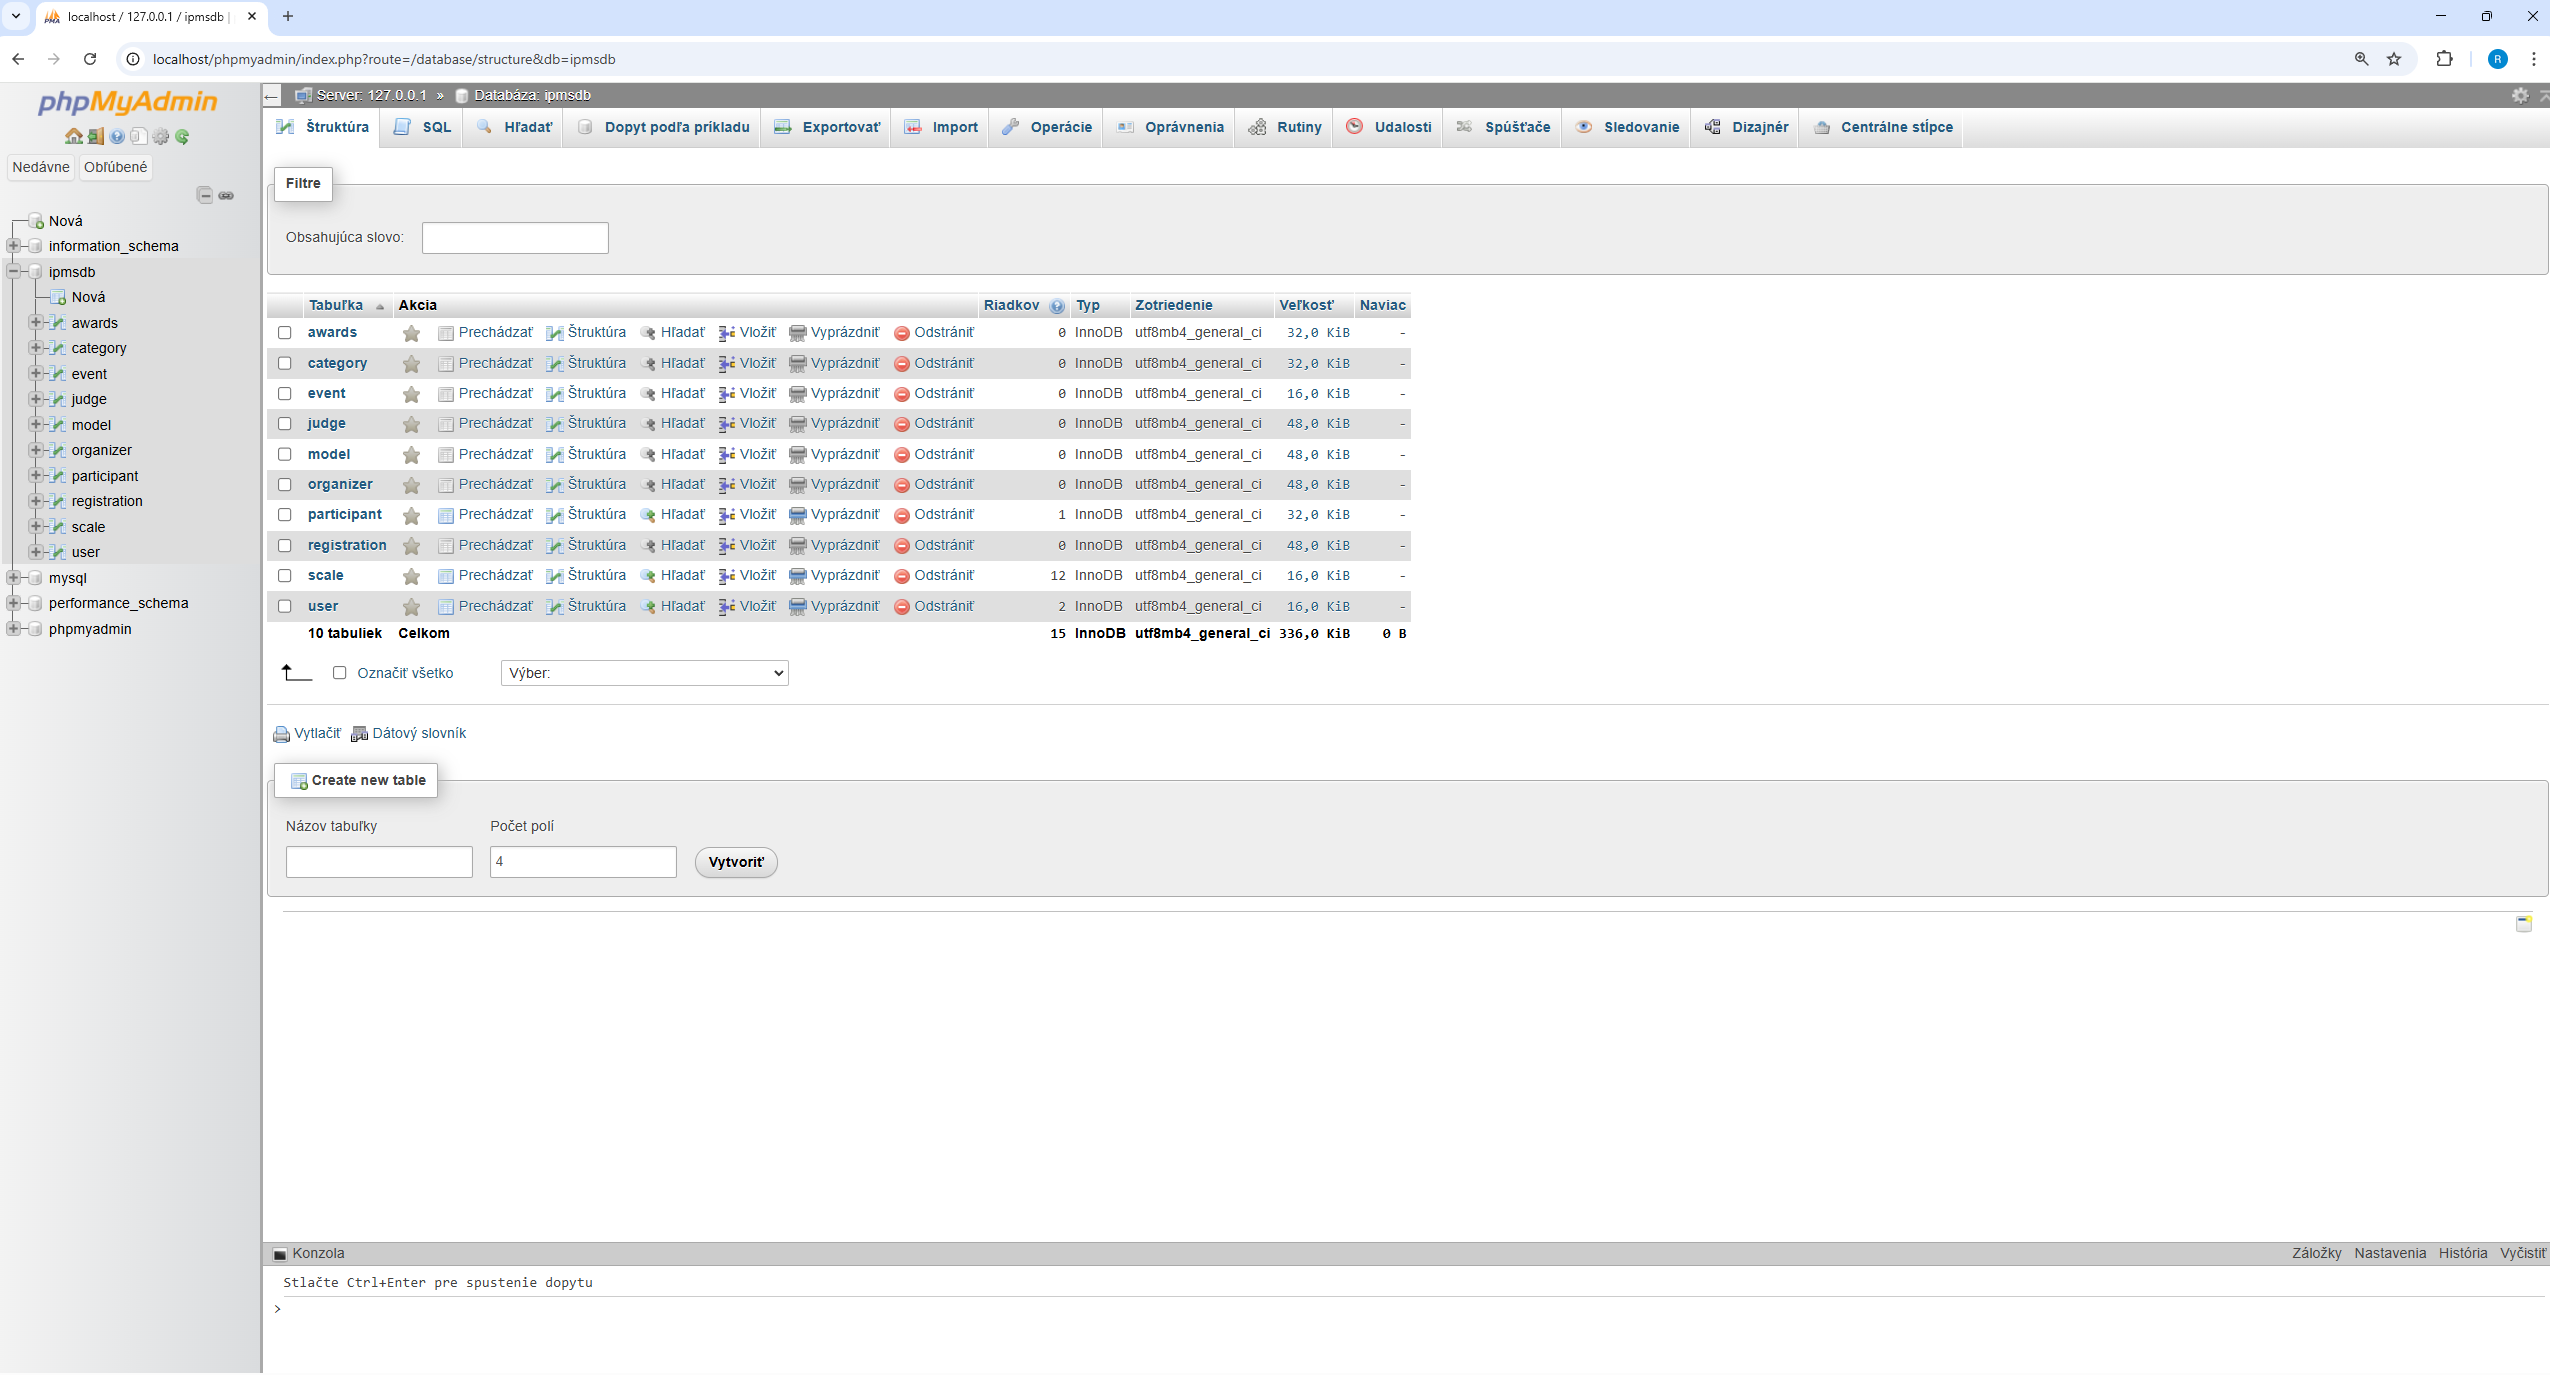Collapse the ipmsdb database node
The image size is (2550, 1375).
(14, 271)
